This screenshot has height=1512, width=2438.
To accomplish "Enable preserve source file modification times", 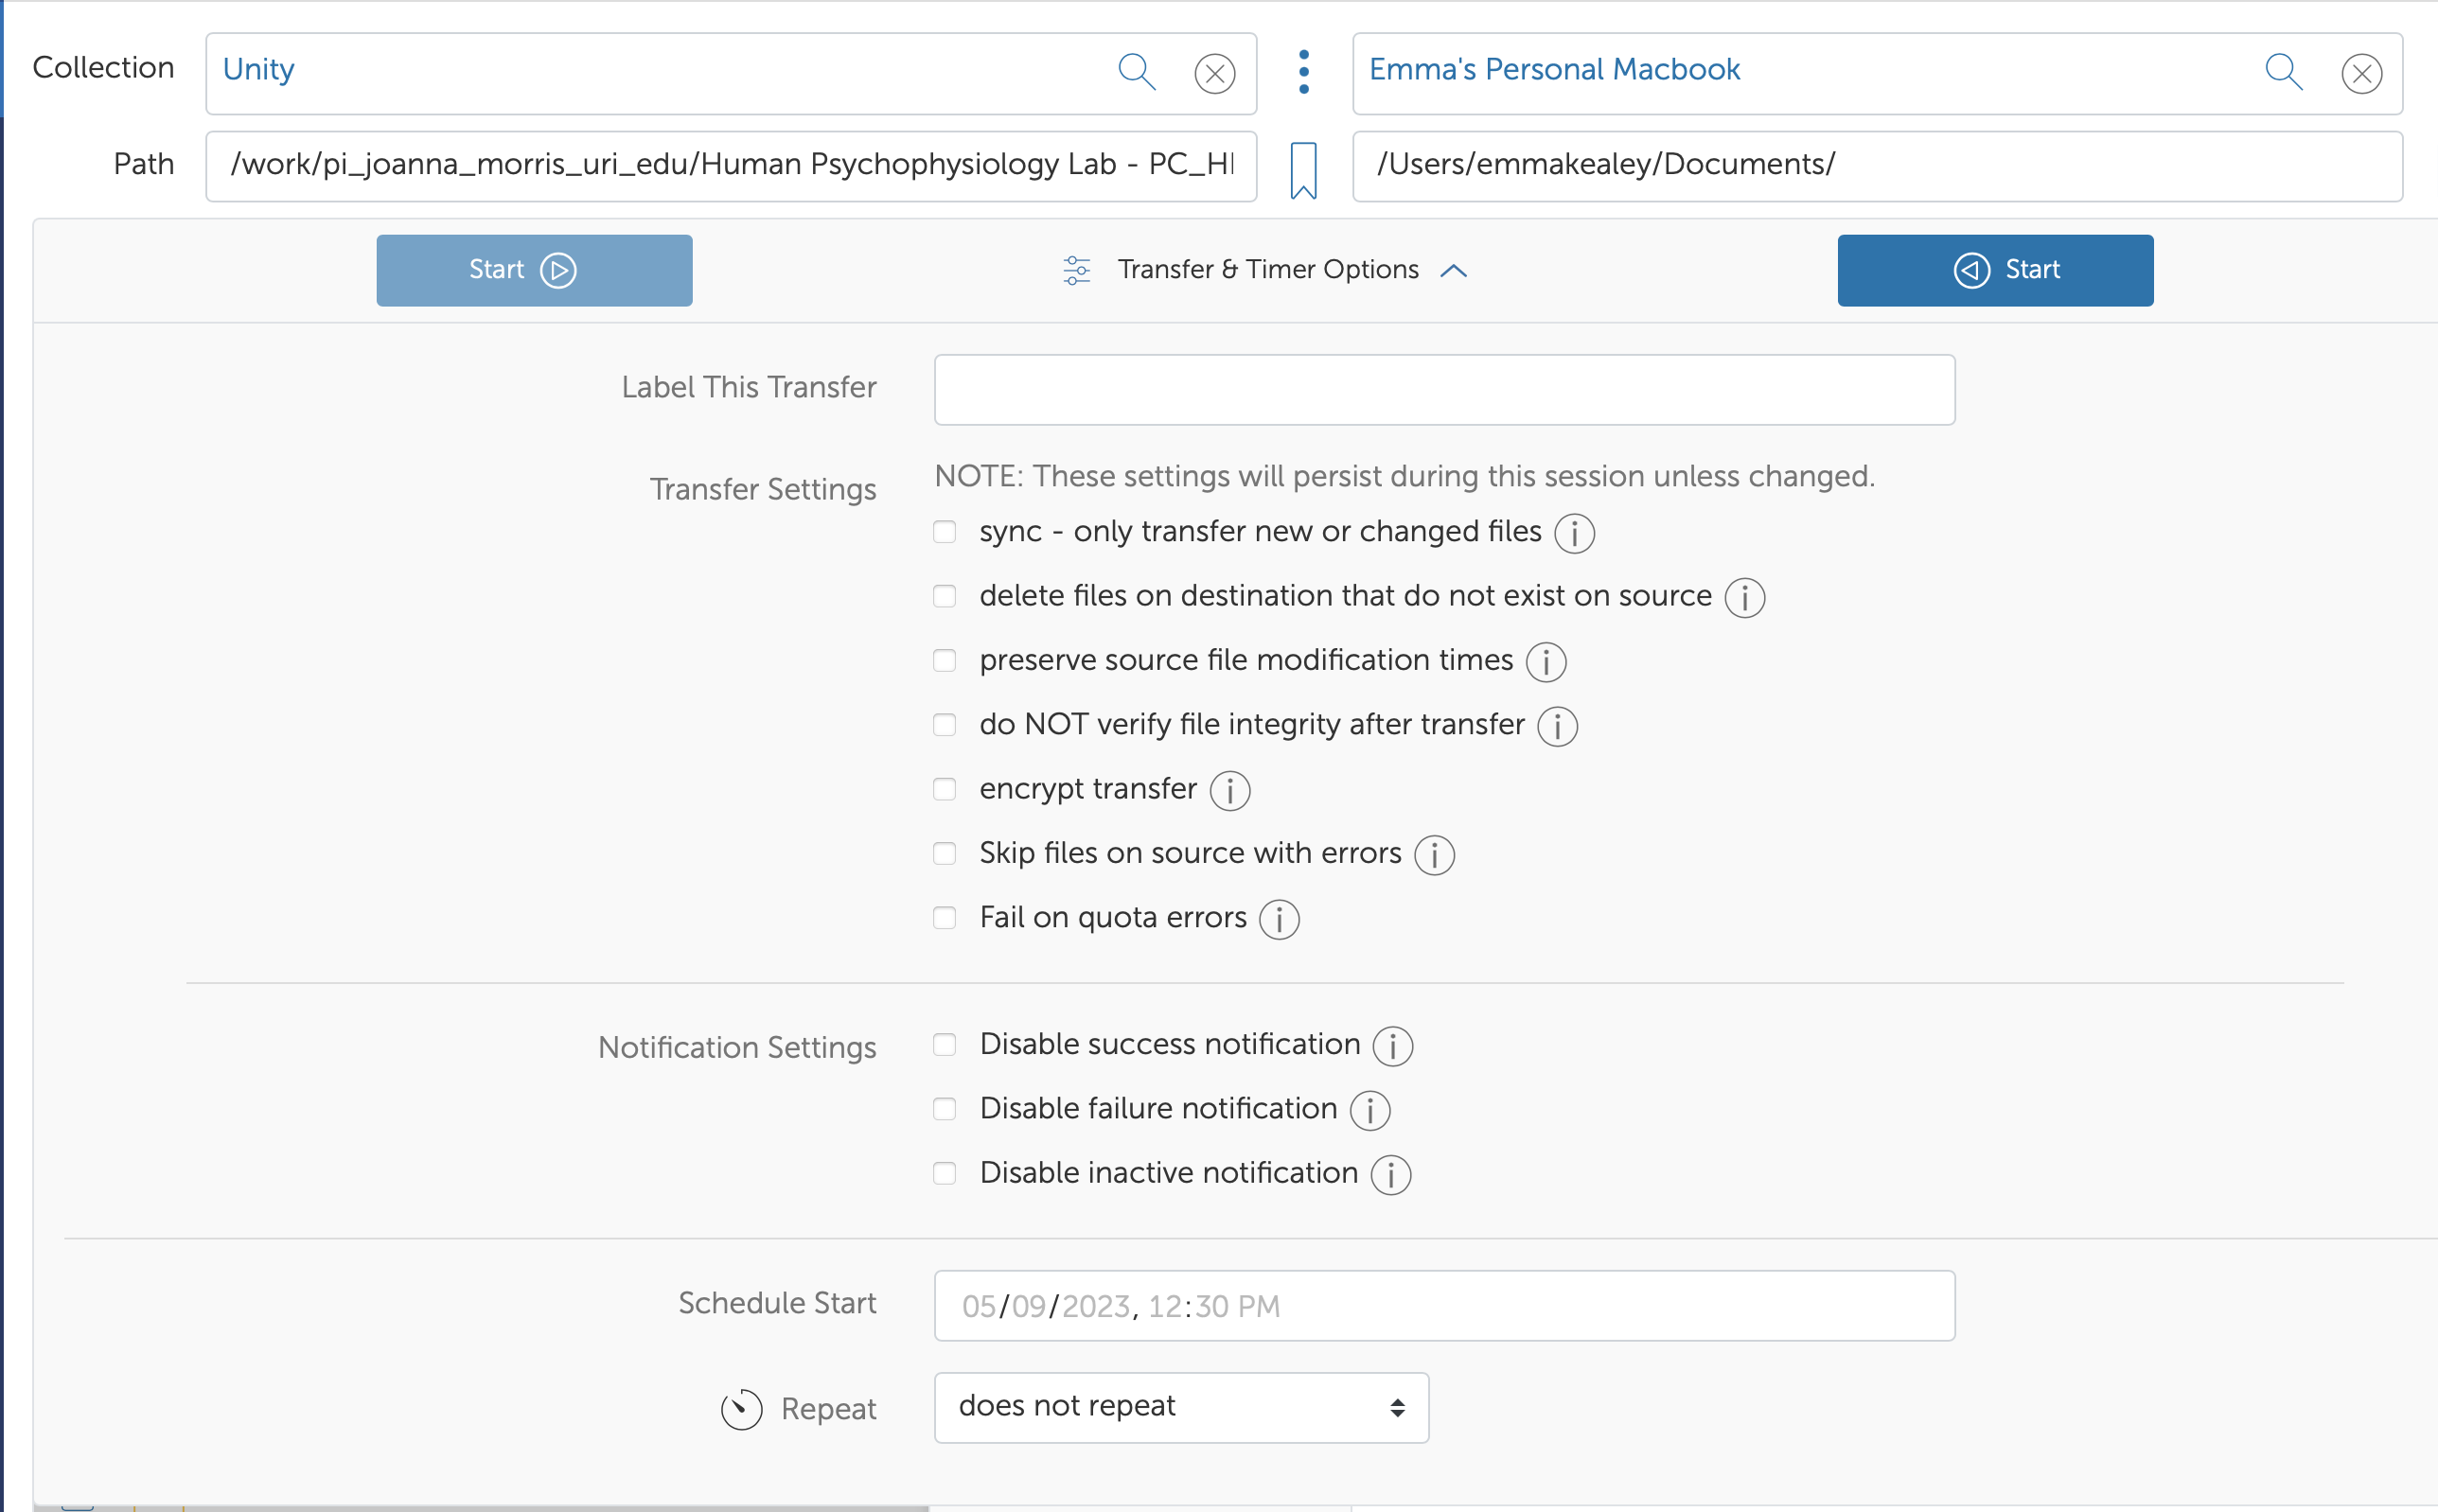I will (944, 660).
